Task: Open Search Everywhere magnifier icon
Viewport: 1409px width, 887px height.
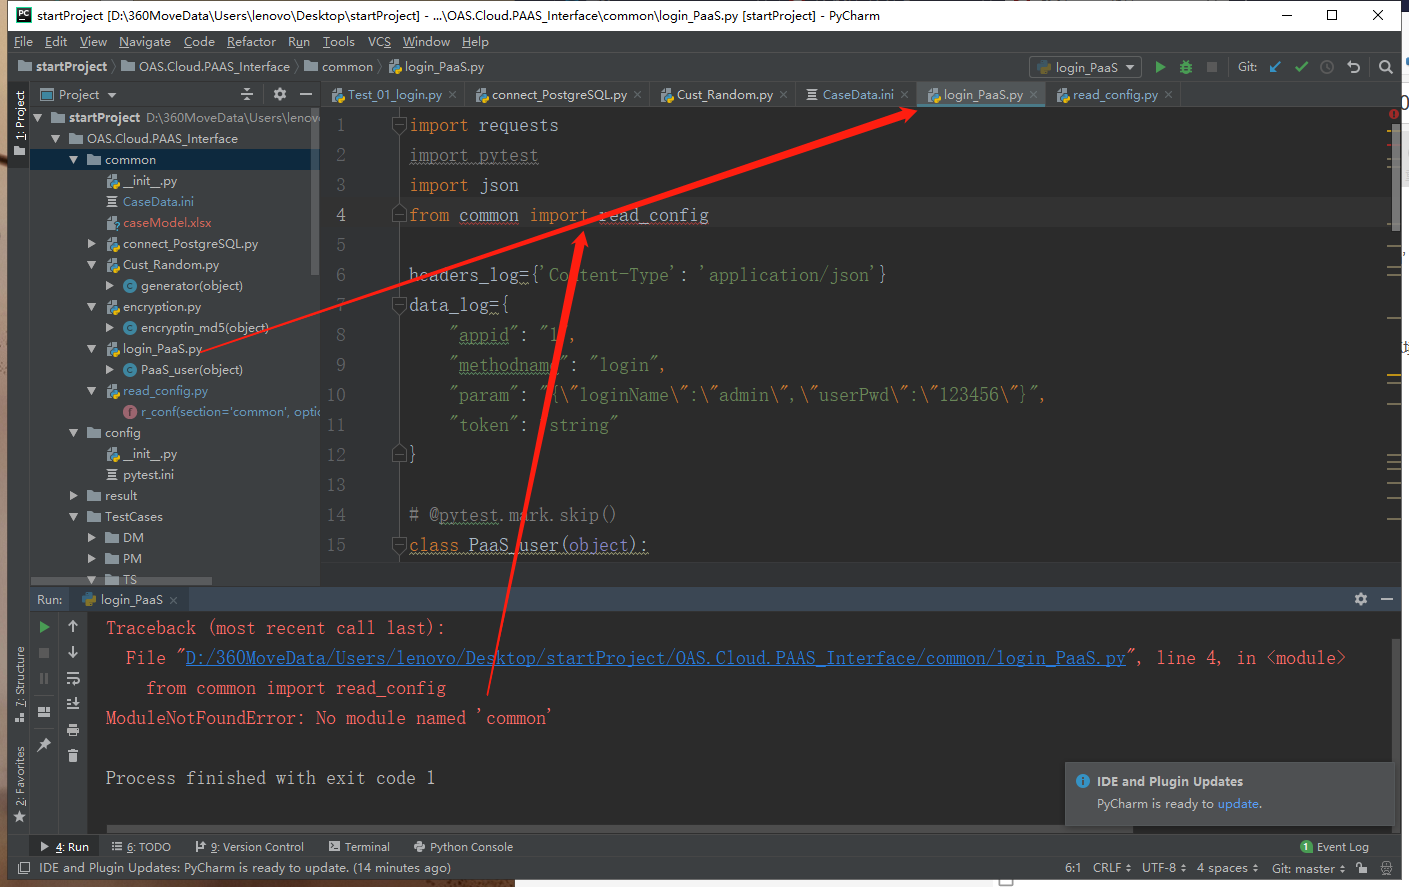Action: coord(1385,67)
